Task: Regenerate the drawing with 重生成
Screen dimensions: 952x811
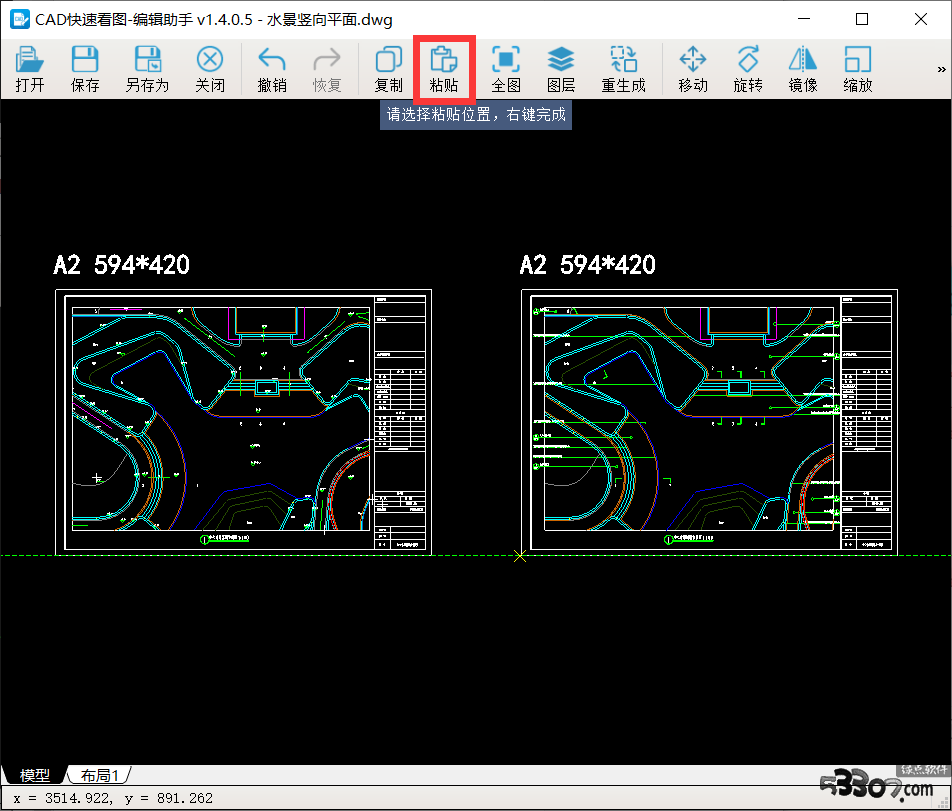Action: tap(624, 69)
